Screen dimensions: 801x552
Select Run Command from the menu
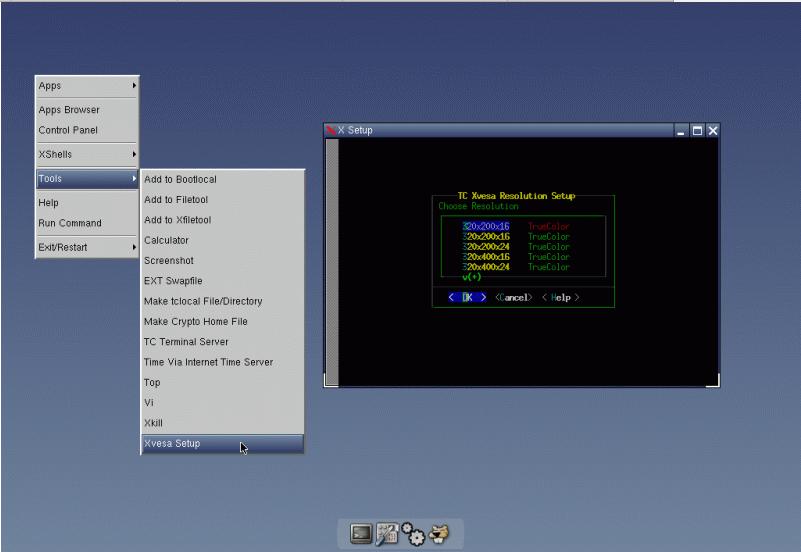(x=87, y=223)
